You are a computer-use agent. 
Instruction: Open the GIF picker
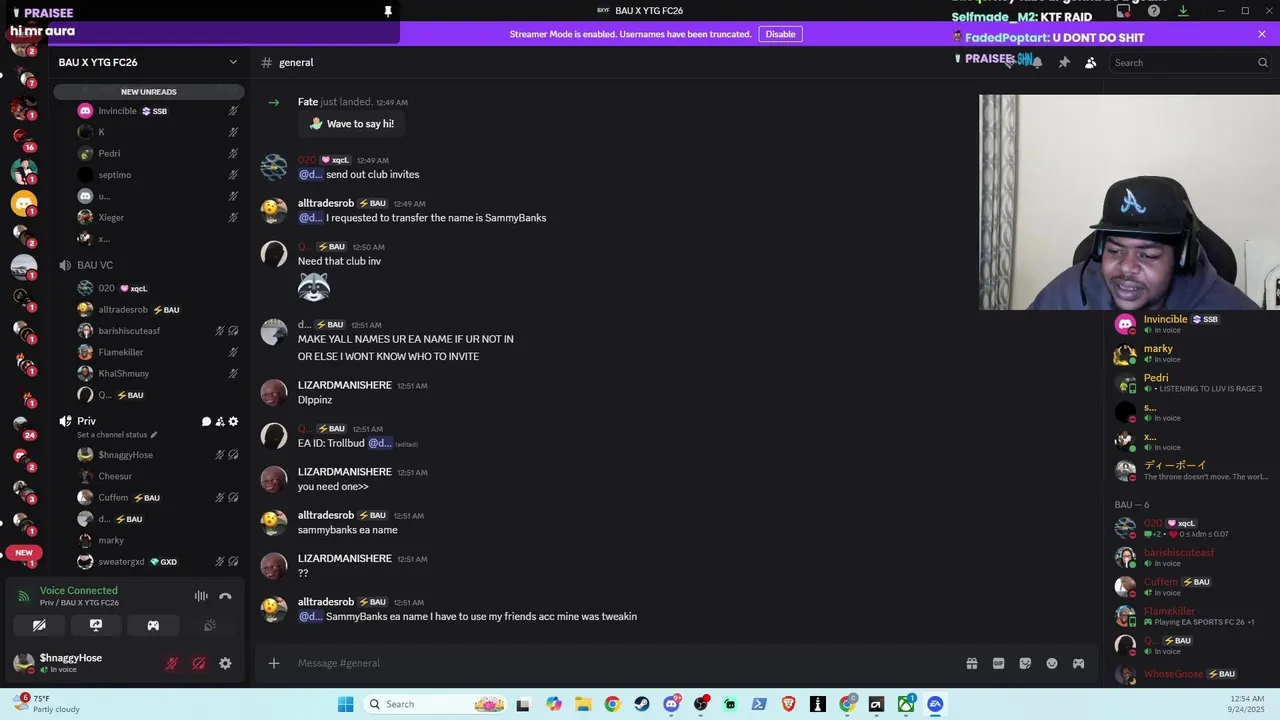tap(998, 663)
